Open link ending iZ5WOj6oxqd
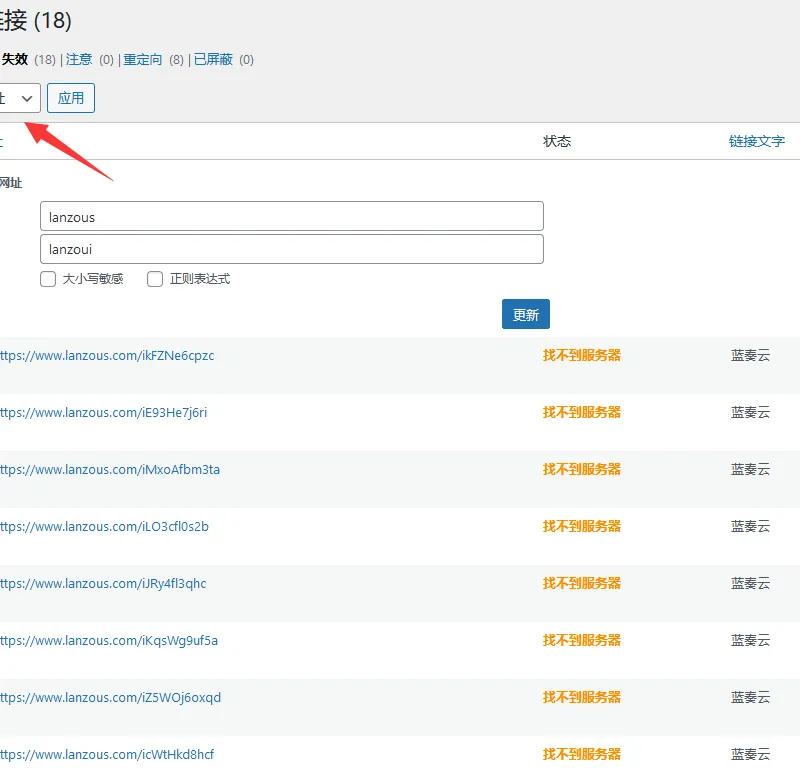Image resolution: width=800 pixels, height=780 pixels. coord(111,697)
